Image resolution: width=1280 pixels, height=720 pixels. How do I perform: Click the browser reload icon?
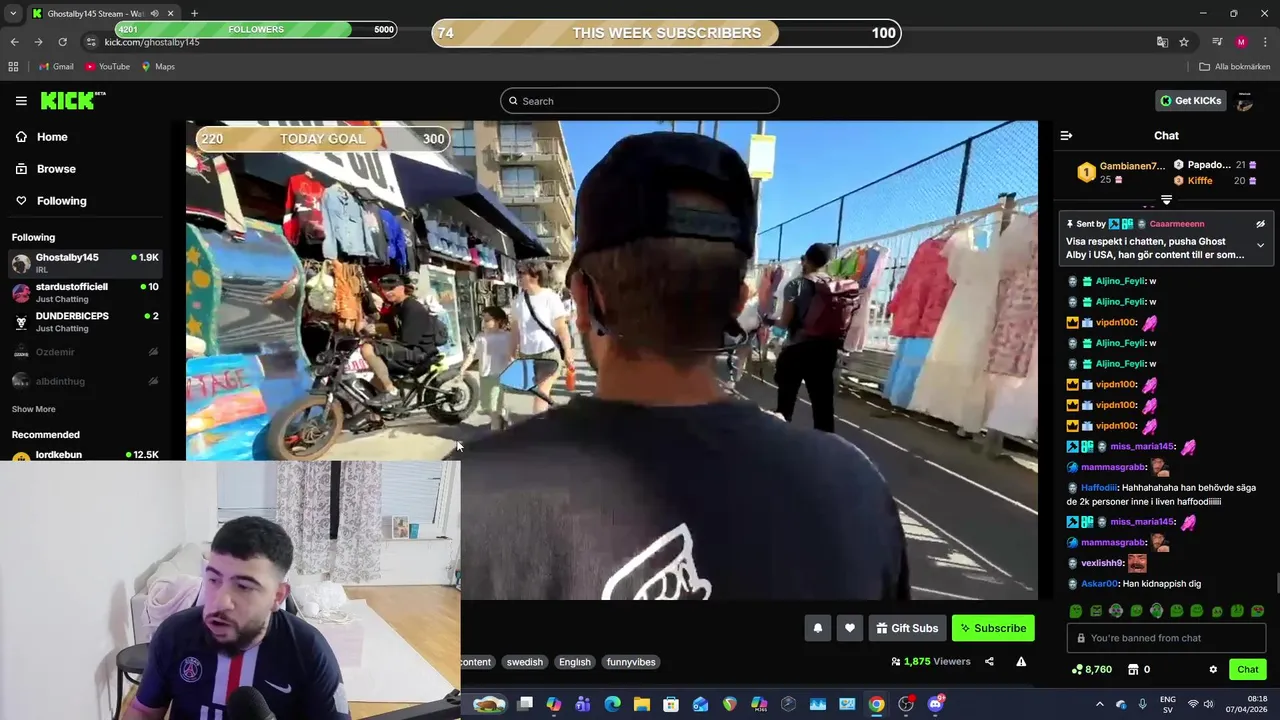click(62, 42)
